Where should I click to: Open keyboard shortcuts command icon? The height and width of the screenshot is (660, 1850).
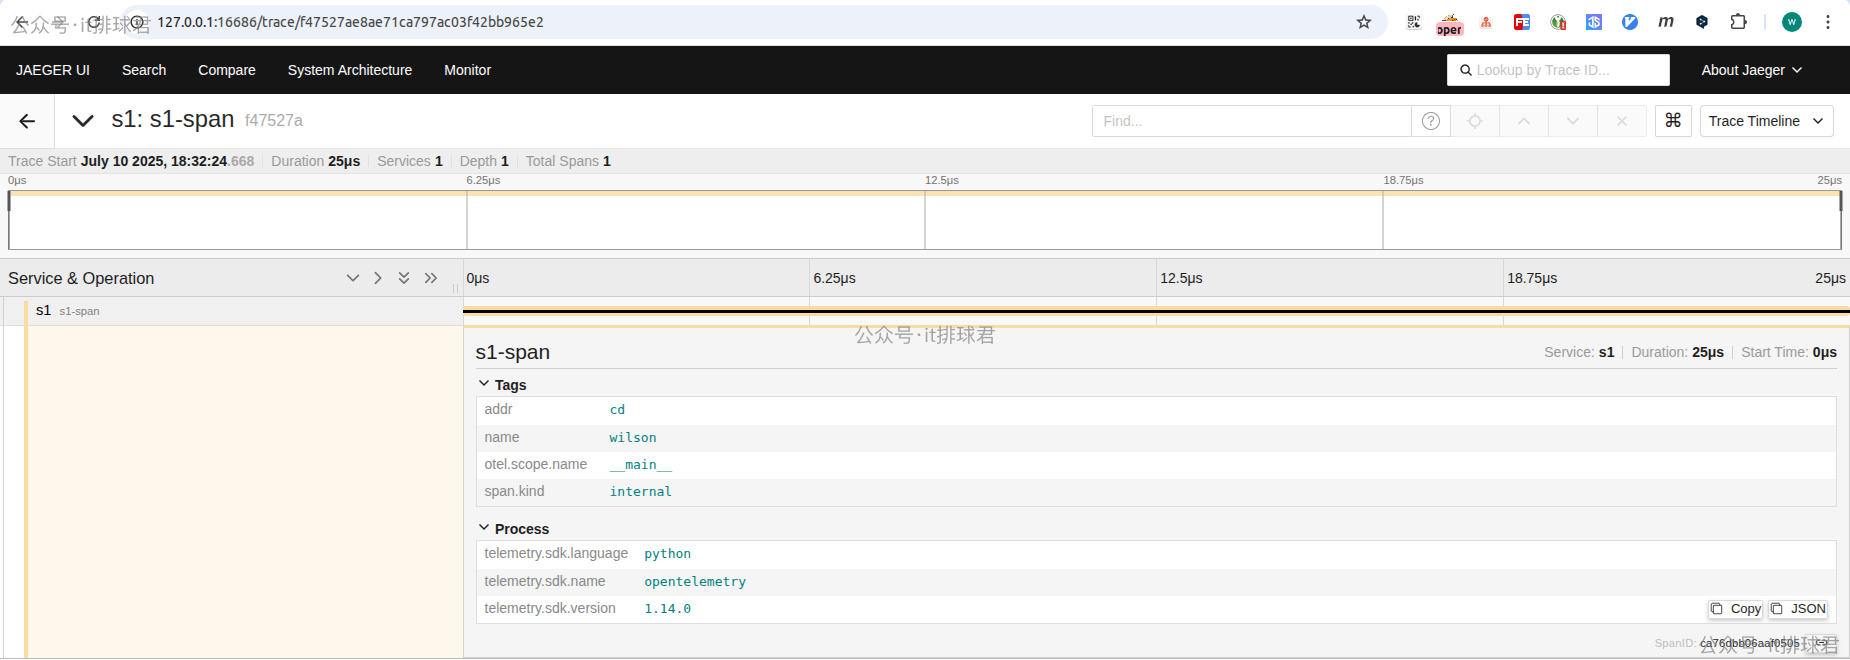pyautogui.click(x=1673, y=121)
